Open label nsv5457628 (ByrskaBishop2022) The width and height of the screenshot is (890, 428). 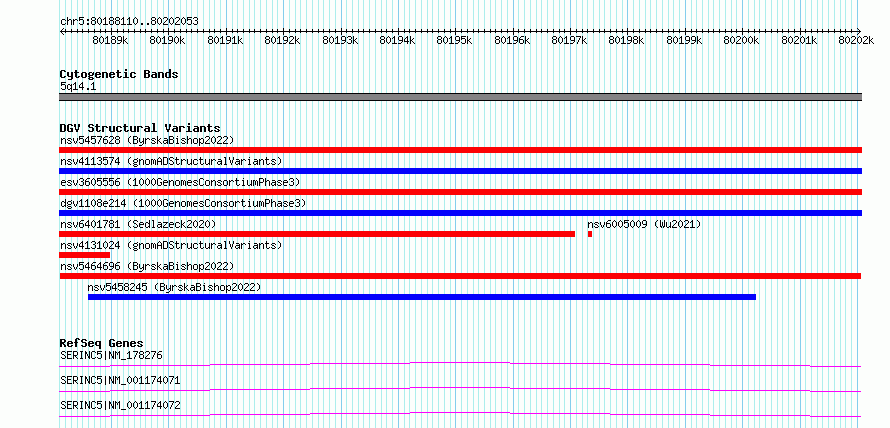coord(147,140)
